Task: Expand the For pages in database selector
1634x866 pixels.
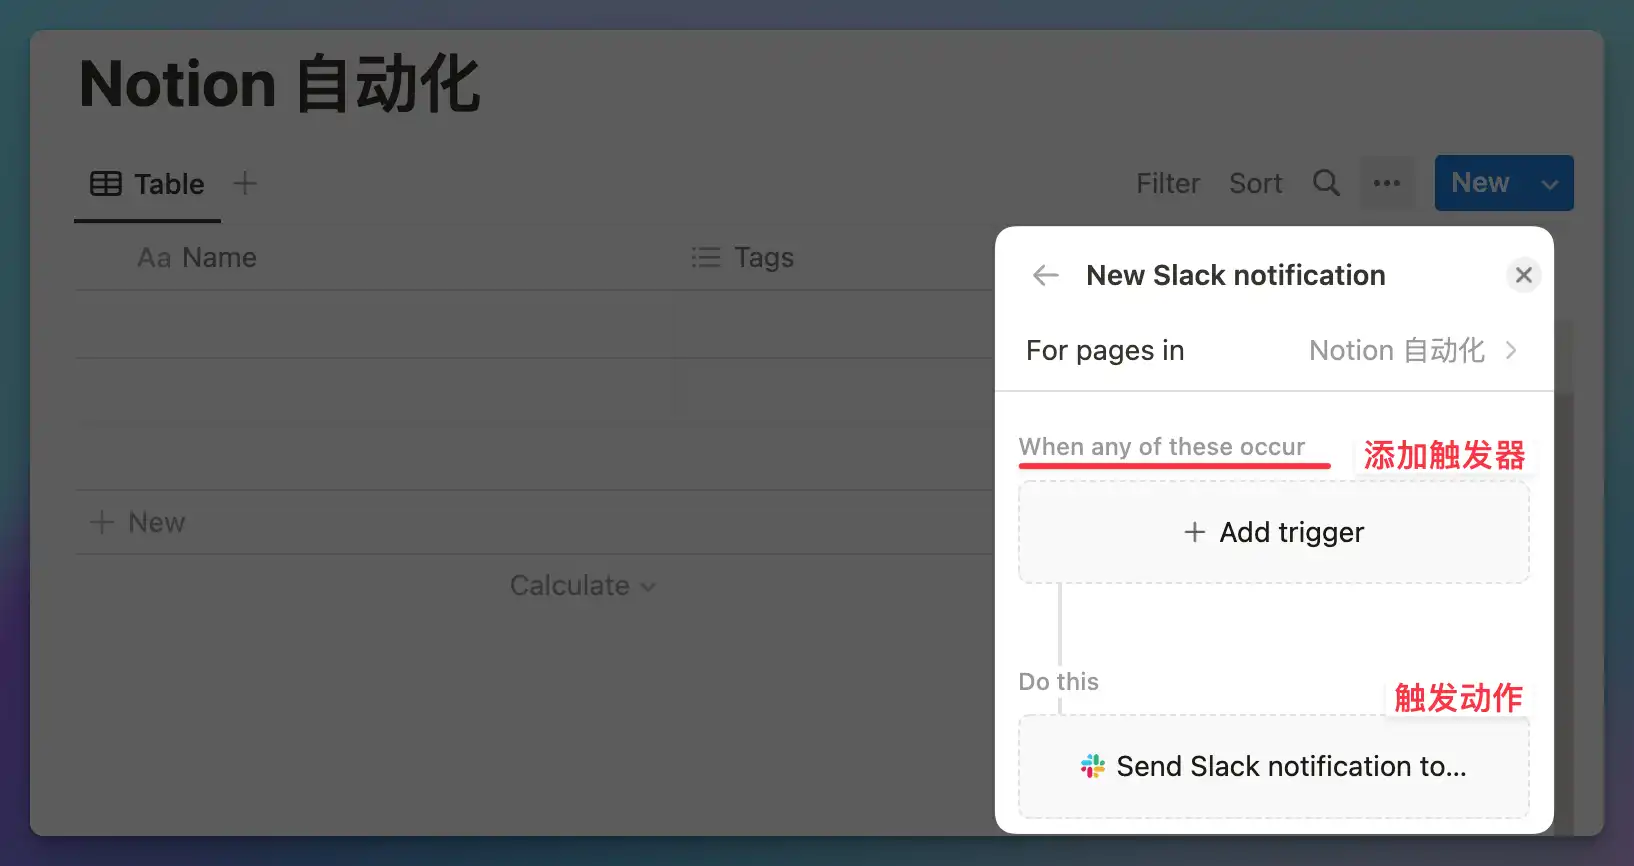Action: coord(1412,350)
